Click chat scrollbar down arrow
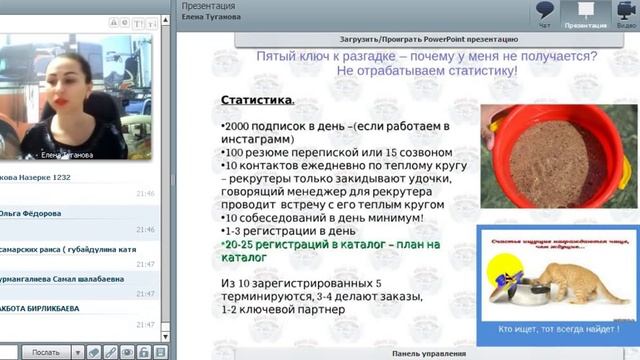 pyautogui.click(x=165, y=337)
